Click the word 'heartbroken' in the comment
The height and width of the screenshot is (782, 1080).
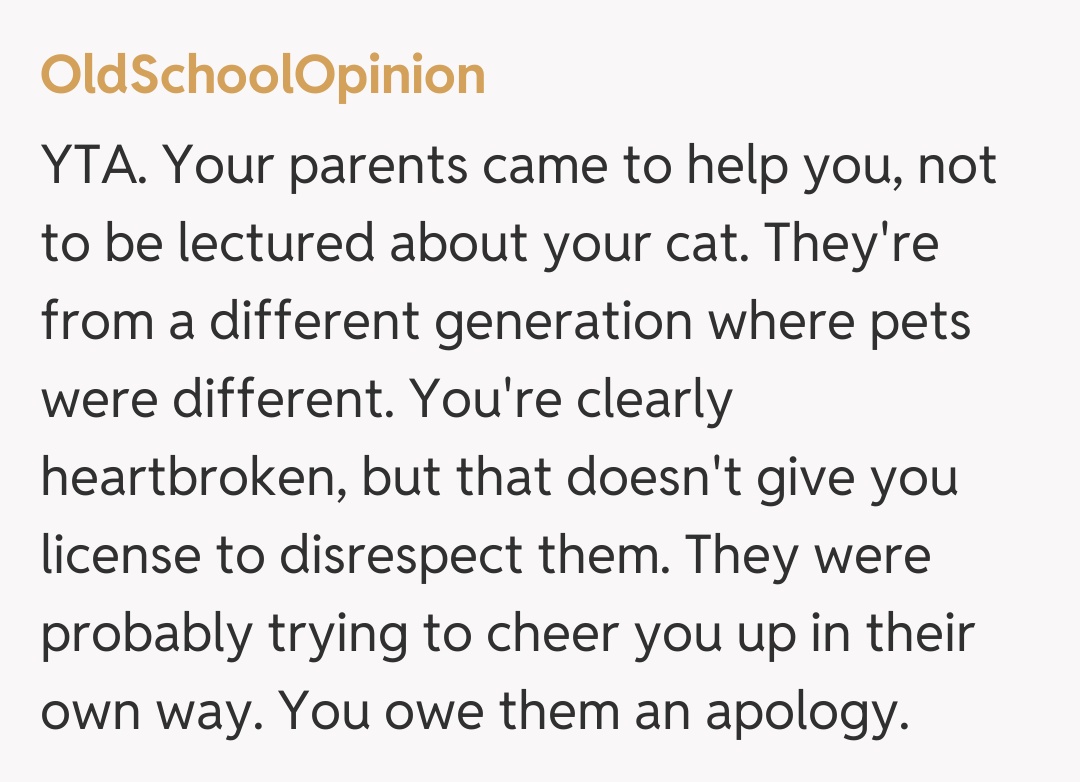[193, 477]
